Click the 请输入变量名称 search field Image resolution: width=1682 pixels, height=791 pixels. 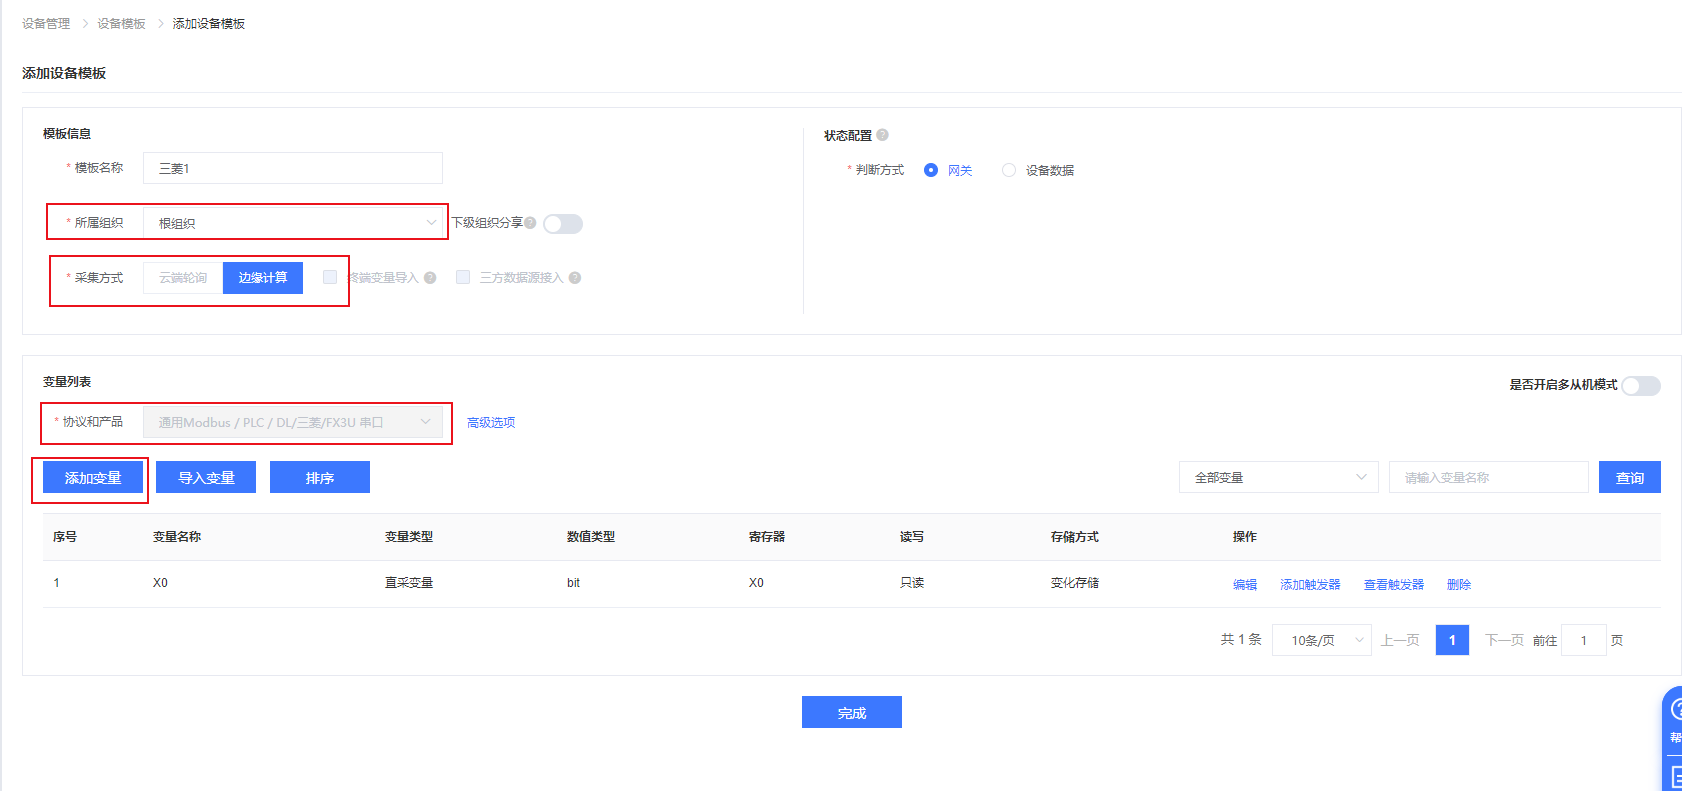(x=1488, y=478)
